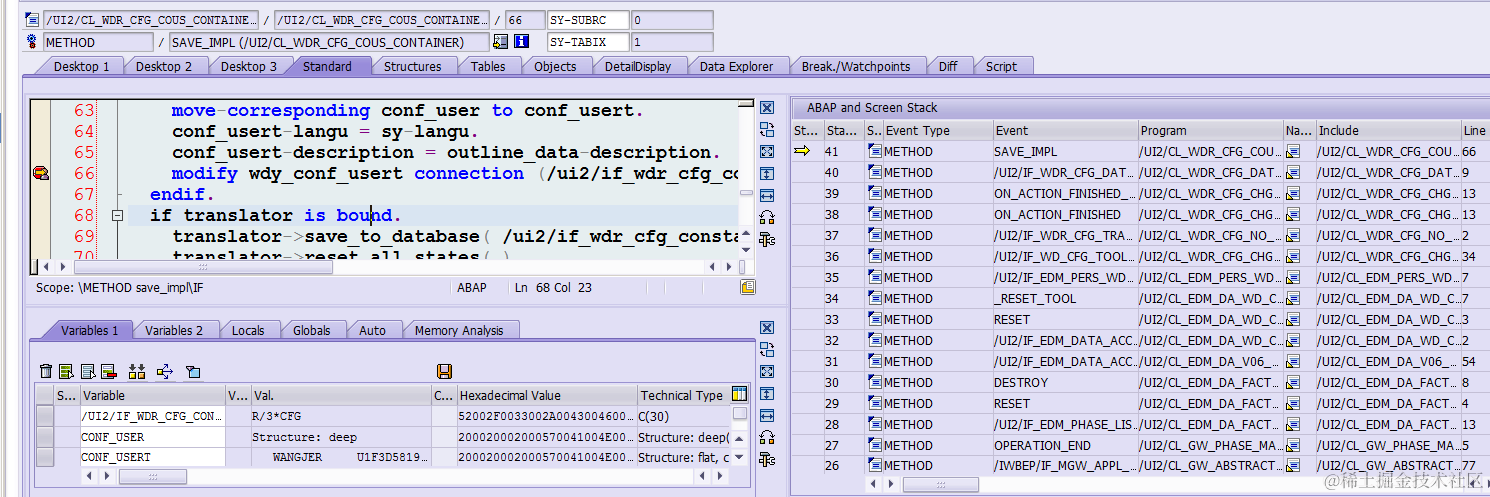Maximize the source code tool to full screen
Screen dimensions: 1490x497
(x=767, y=151)
